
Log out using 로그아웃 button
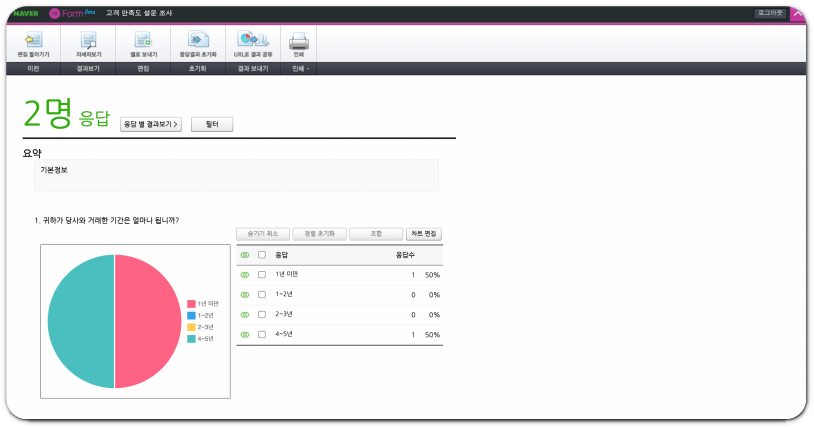tap(770, 13)
